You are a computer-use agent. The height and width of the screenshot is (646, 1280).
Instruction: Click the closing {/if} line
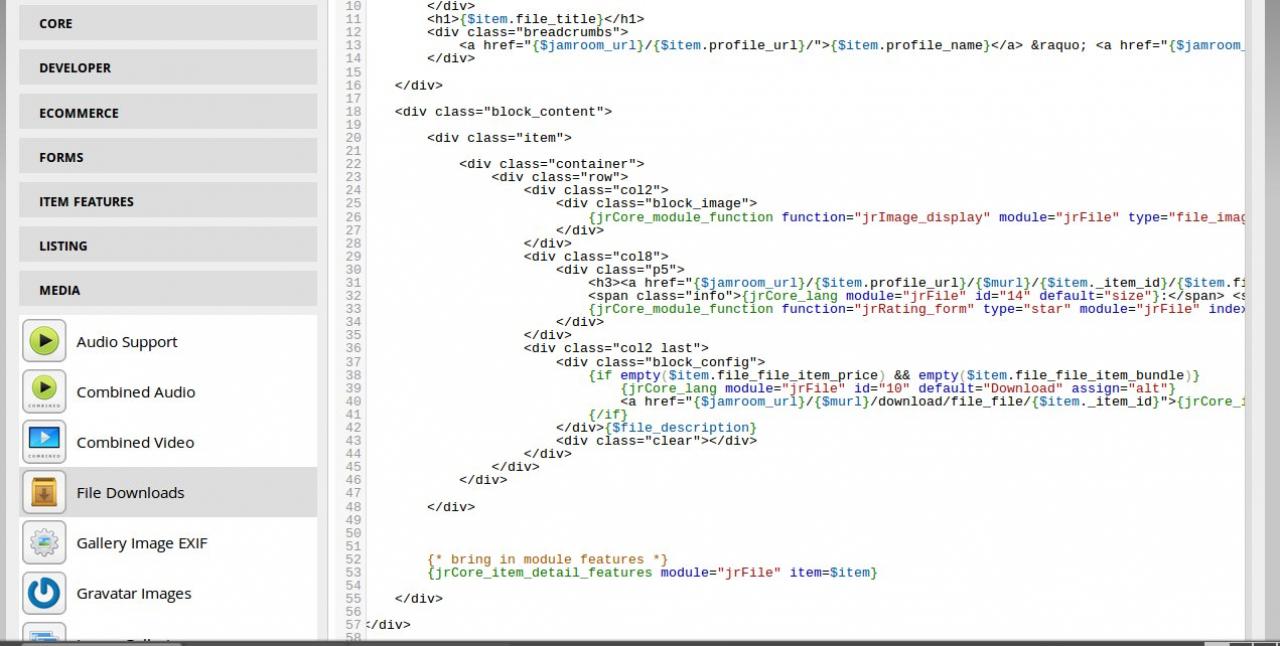click(x=608, y=414)
